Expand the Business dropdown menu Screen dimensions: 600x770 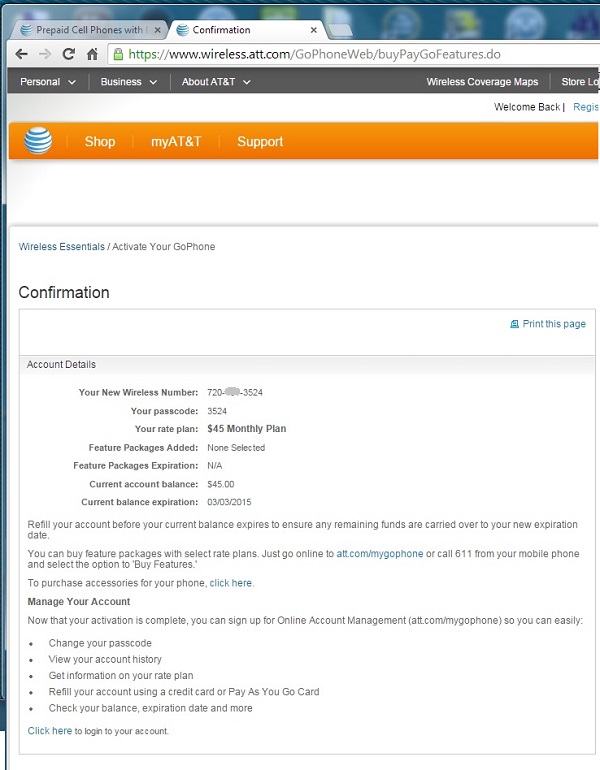[x=129, y=82]
